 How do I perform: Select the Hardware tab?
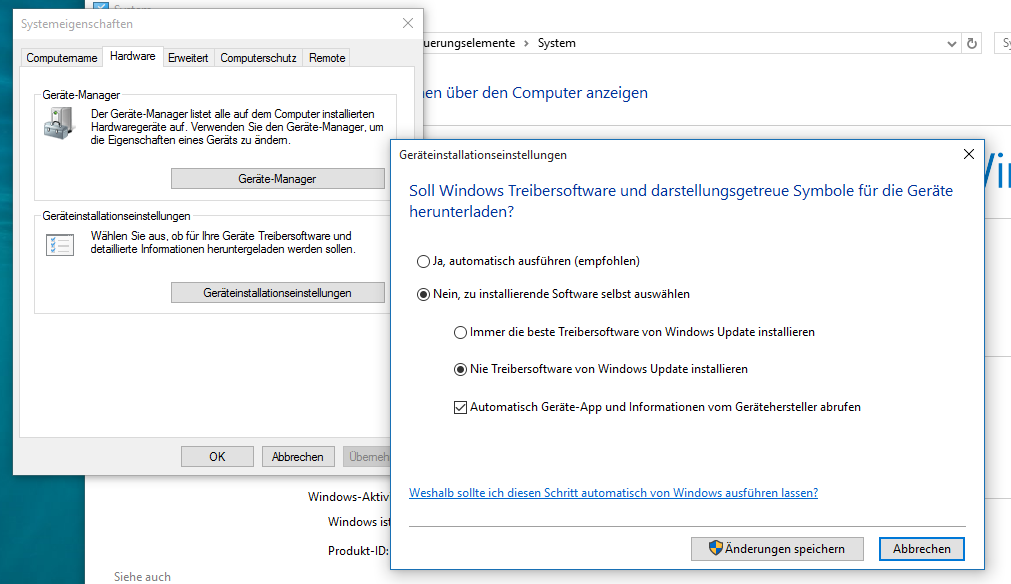133,56
